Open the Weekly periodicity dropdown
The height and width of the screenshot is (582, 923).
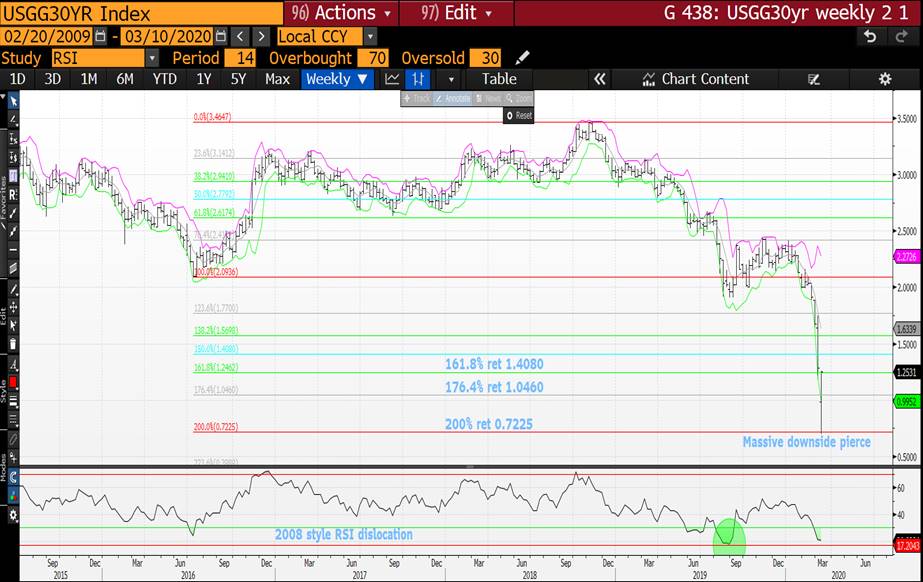pyautogui.click(x=337, y=79)
